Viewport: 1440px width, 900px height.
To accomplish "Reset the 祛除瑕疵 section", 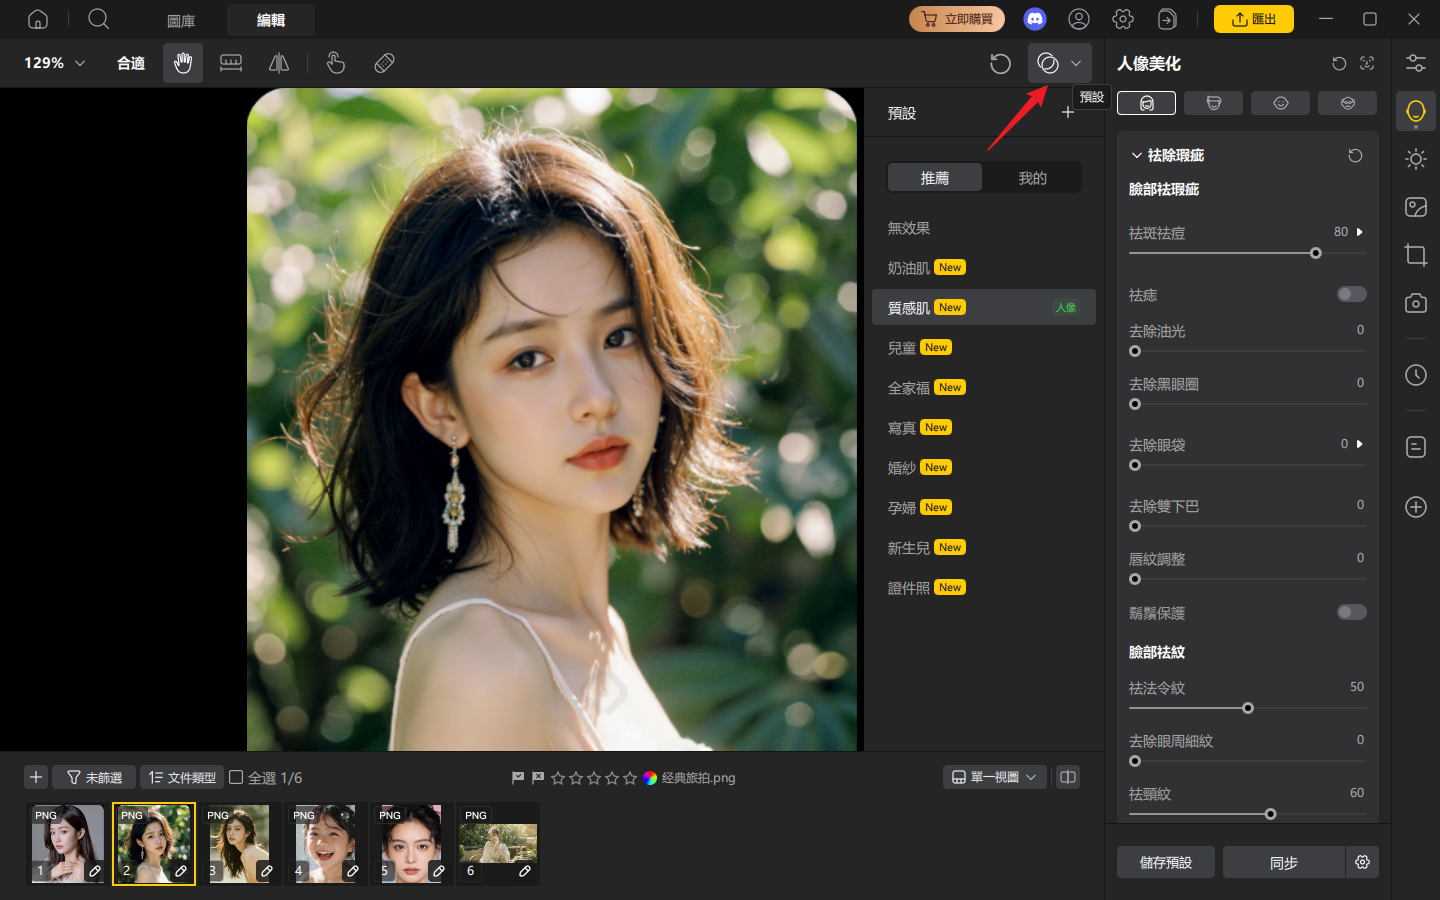I will click(1355, 155).
